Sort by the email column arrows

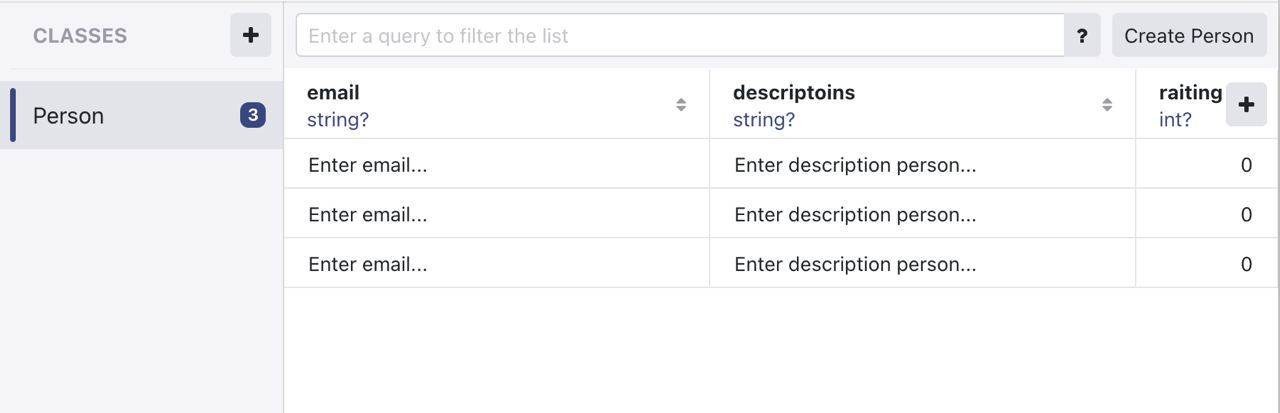681,105
